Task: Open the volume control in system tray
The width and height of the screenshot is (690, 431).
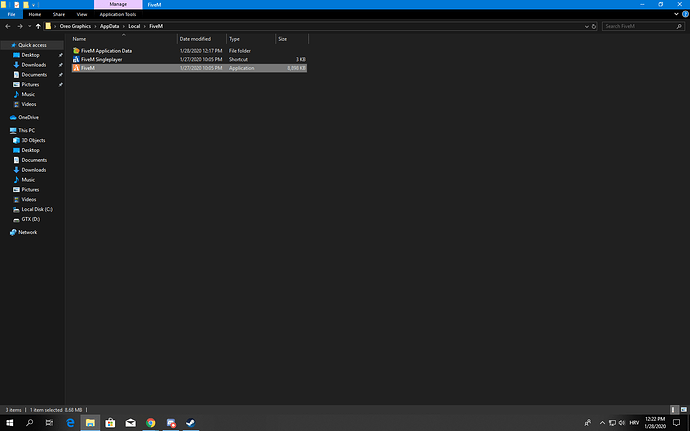Action: click(622, 423)
